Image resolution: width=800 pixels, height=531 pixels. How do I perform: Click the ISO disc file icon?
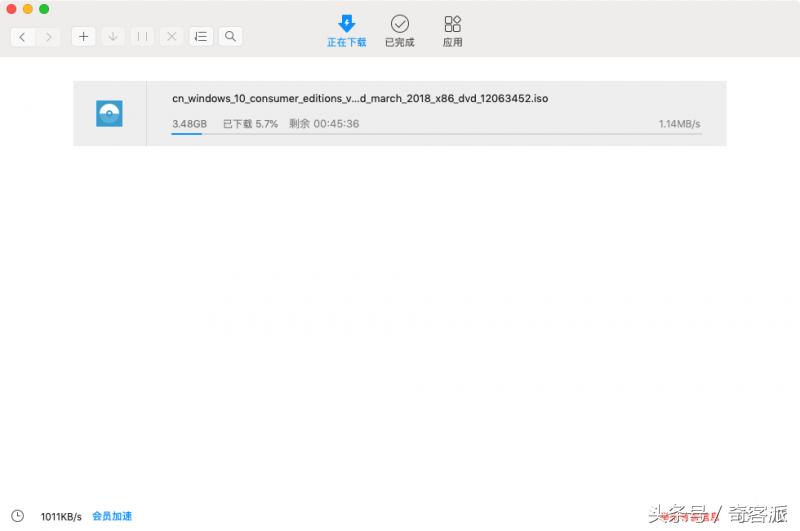pos(109,113)
